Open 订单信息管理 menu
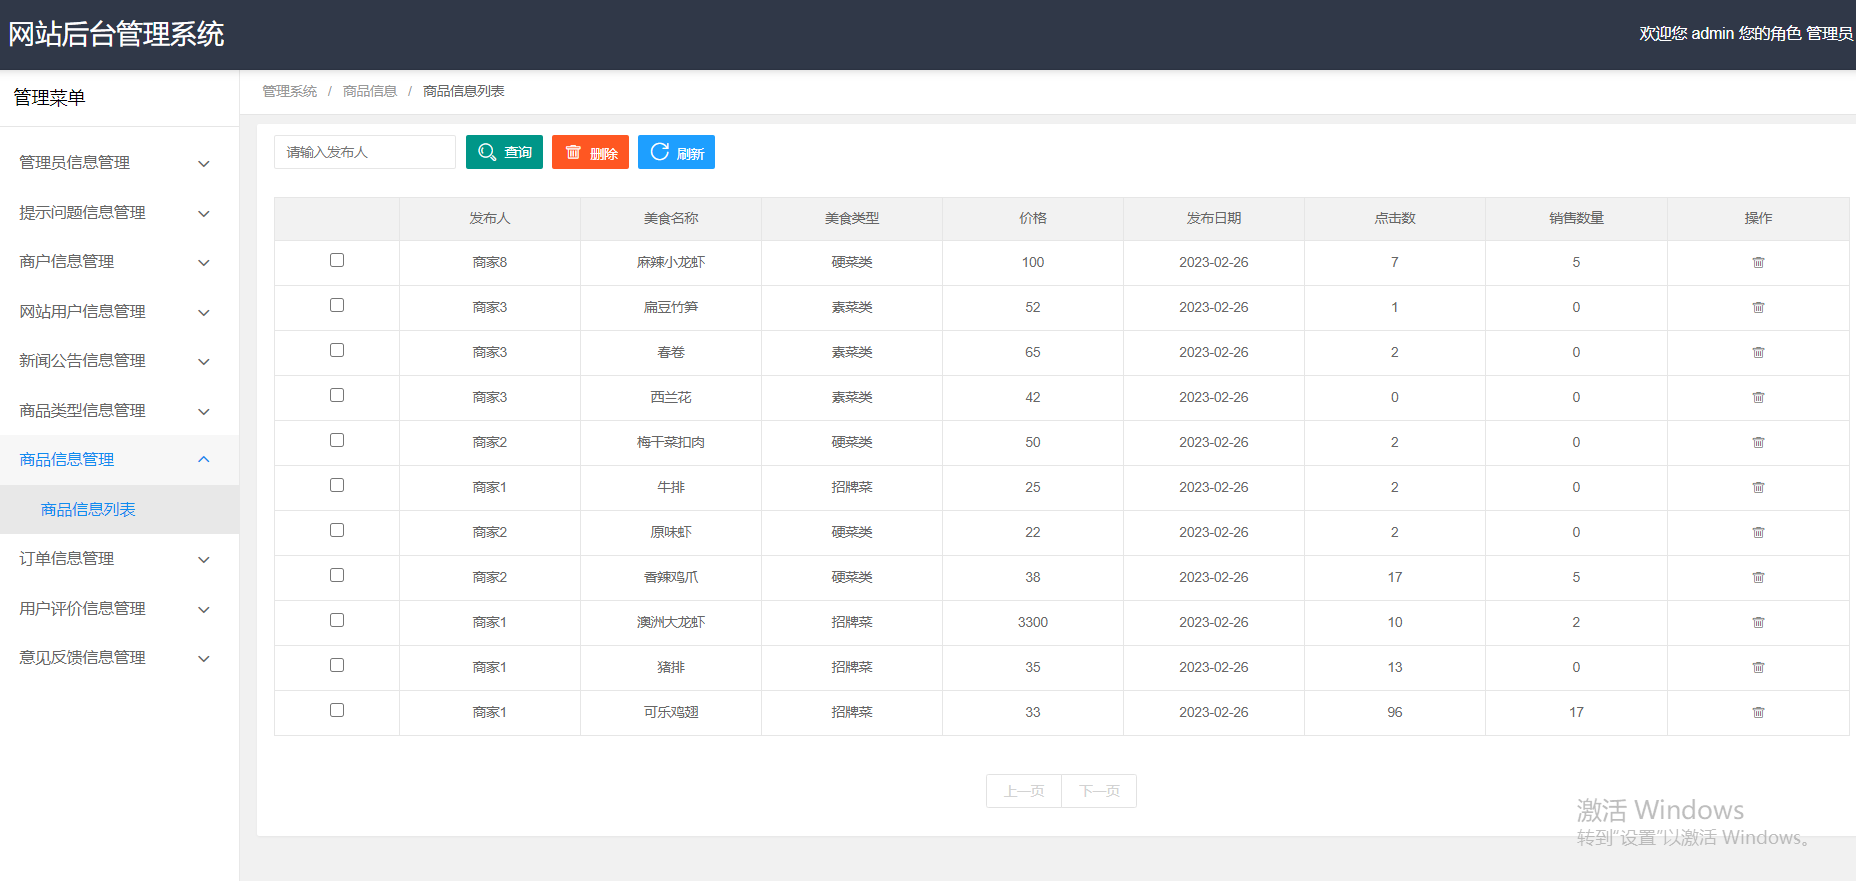The height and width of the screenshot is (881, 1856). (x=119, y=559)
